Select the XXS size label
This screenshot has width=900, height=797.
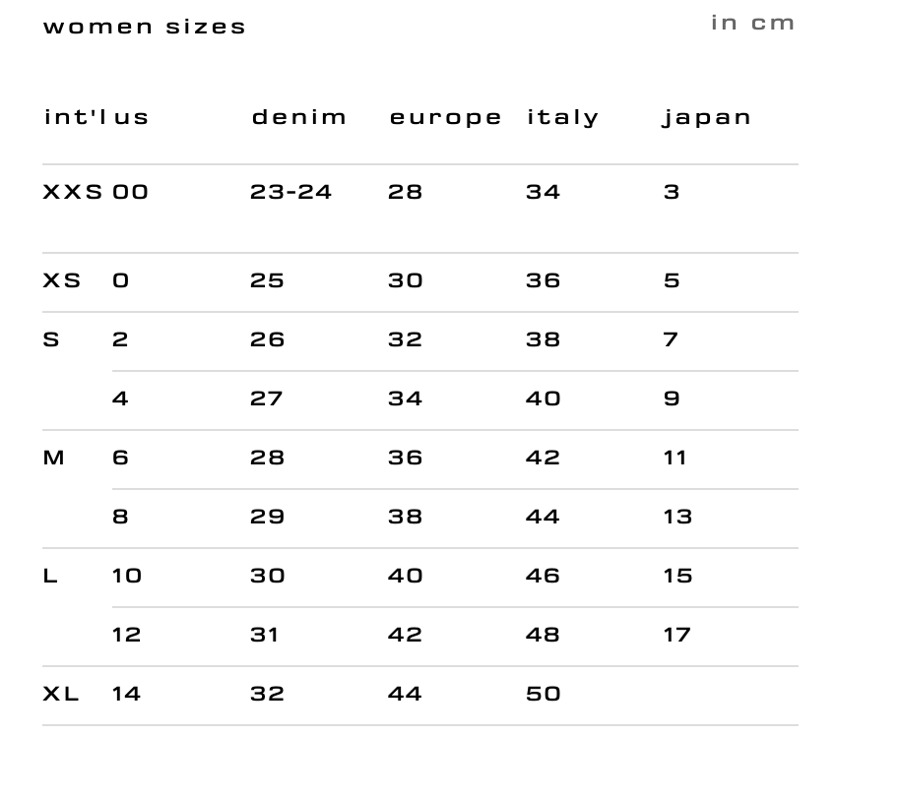[72, 192]
